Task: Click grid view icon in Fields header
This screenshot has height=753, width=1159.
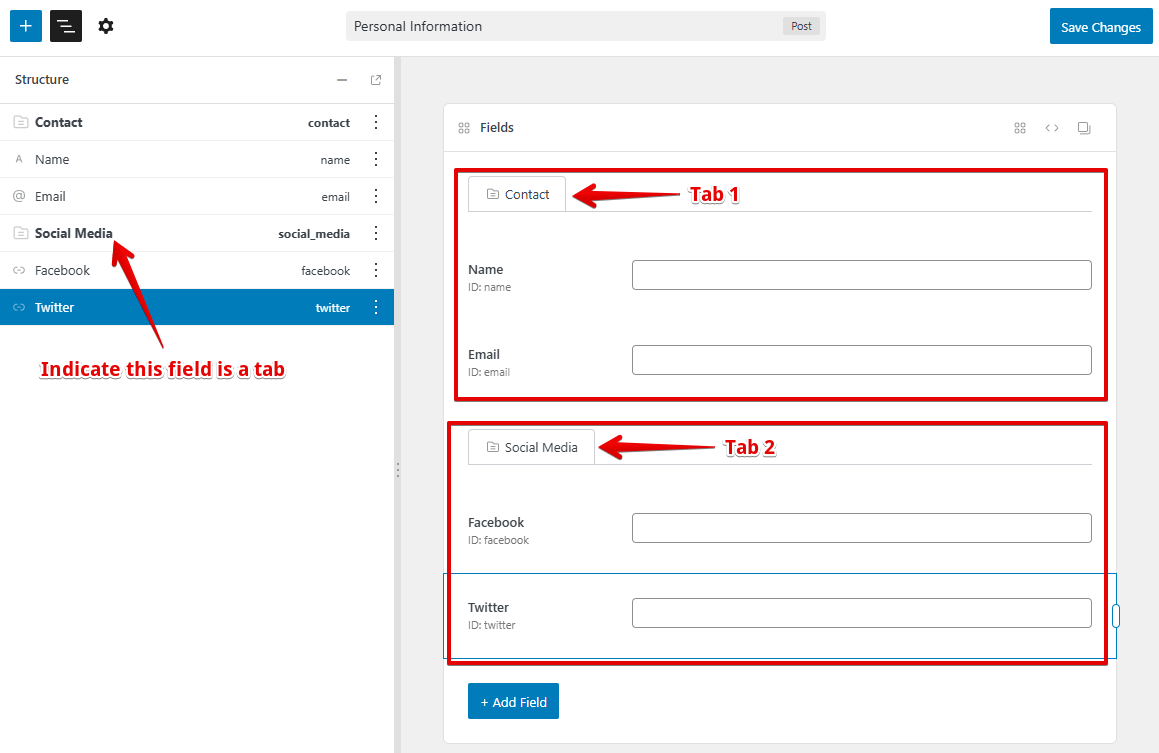Action: pyautogui.click(x=1020, y=128)
